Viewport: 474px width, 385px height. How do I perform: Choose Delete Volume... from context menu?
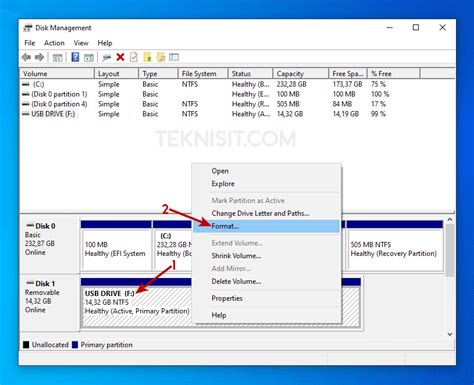point(266,282)
